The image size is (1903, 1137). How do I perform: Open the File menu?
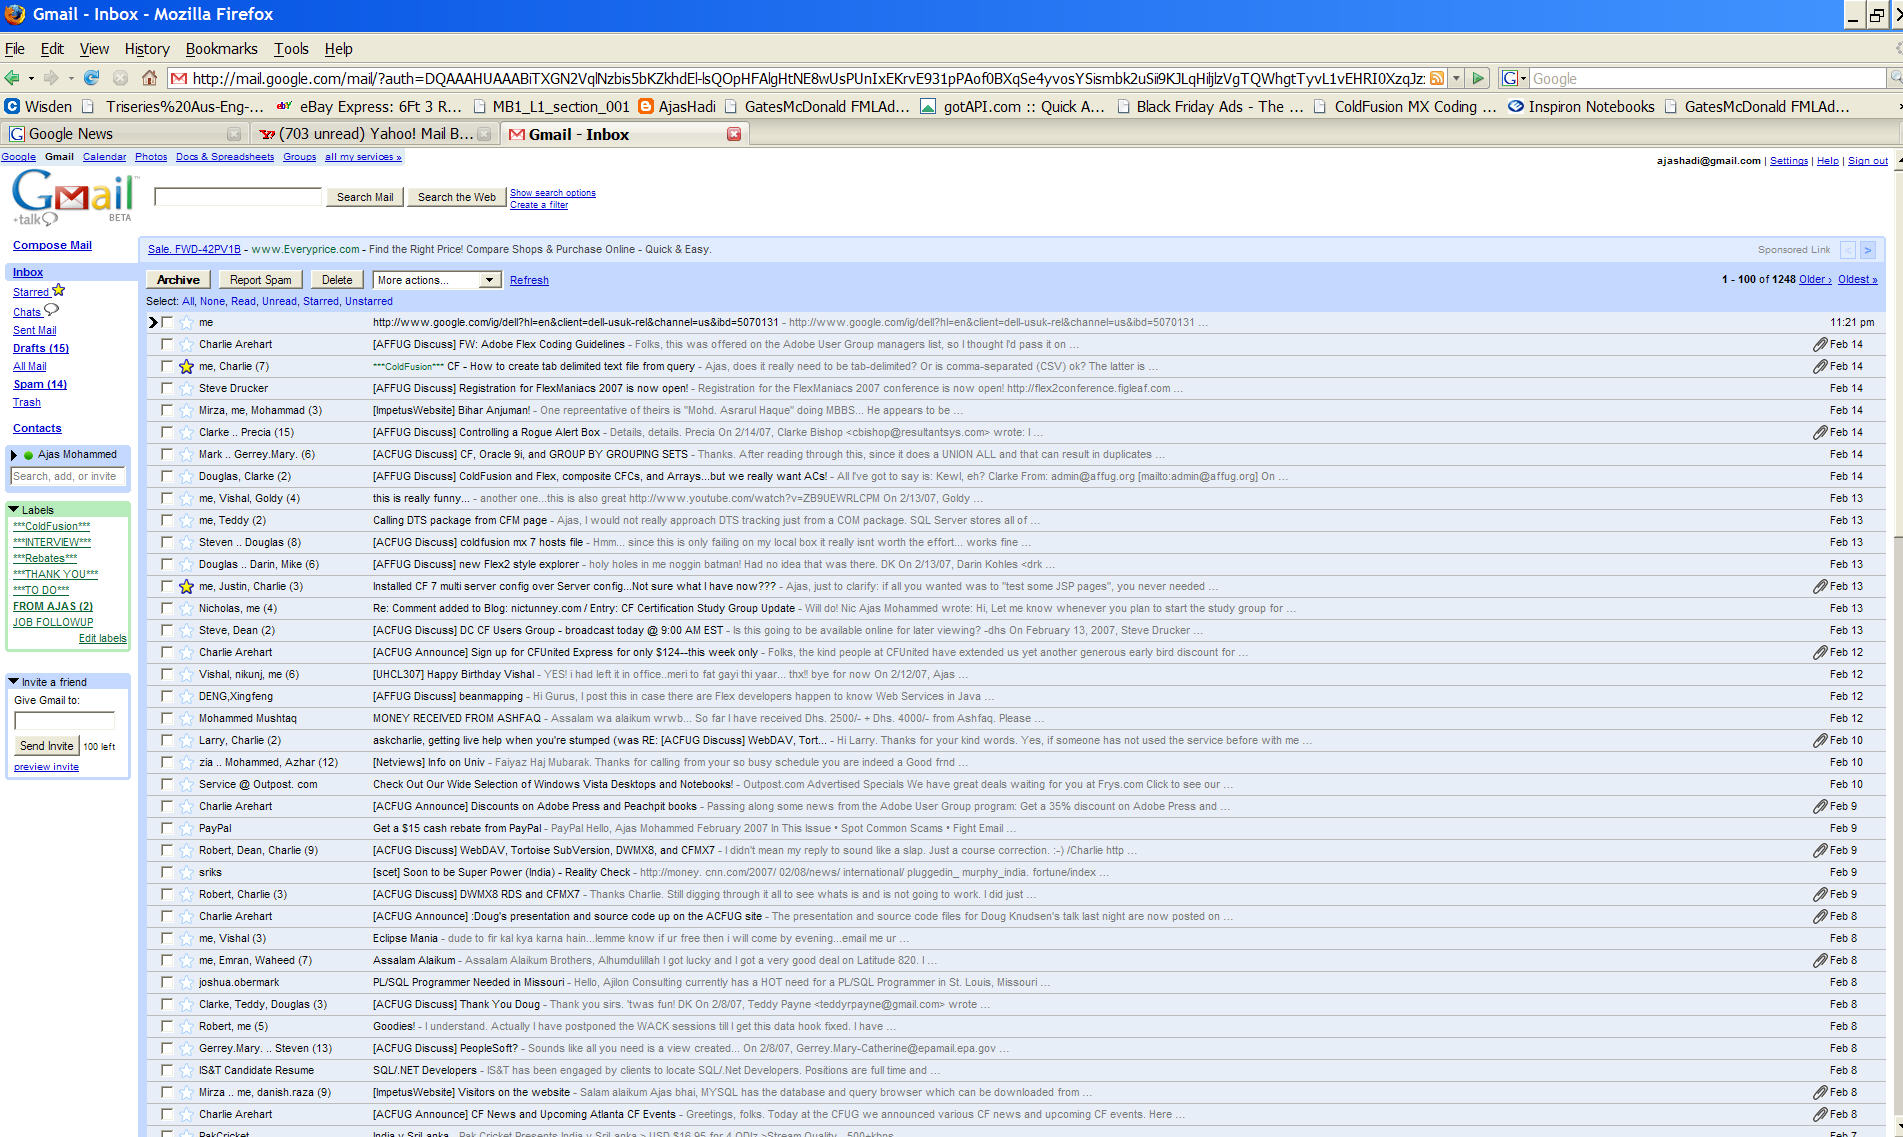(x=15, y=49)
